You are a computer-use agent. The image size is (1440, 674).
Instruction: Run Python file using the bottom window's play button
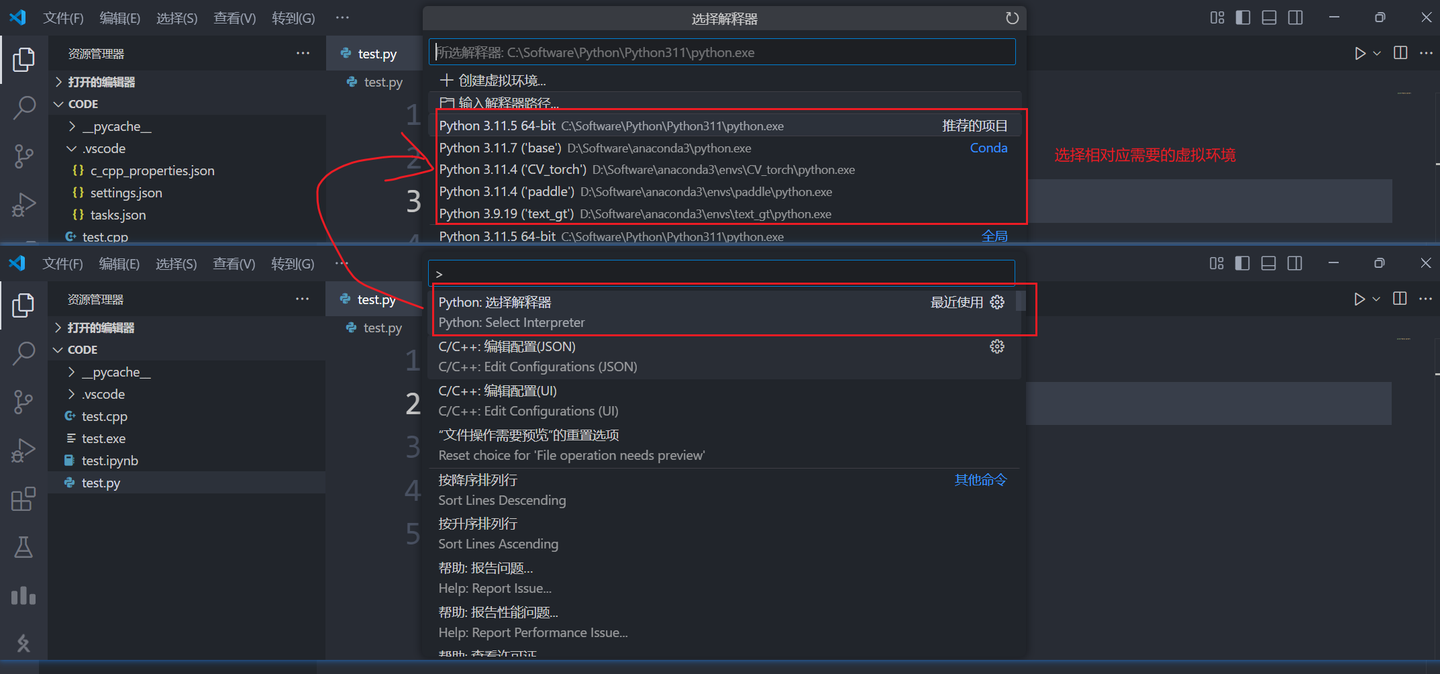pyautogui.click(x=1359, y=299)
